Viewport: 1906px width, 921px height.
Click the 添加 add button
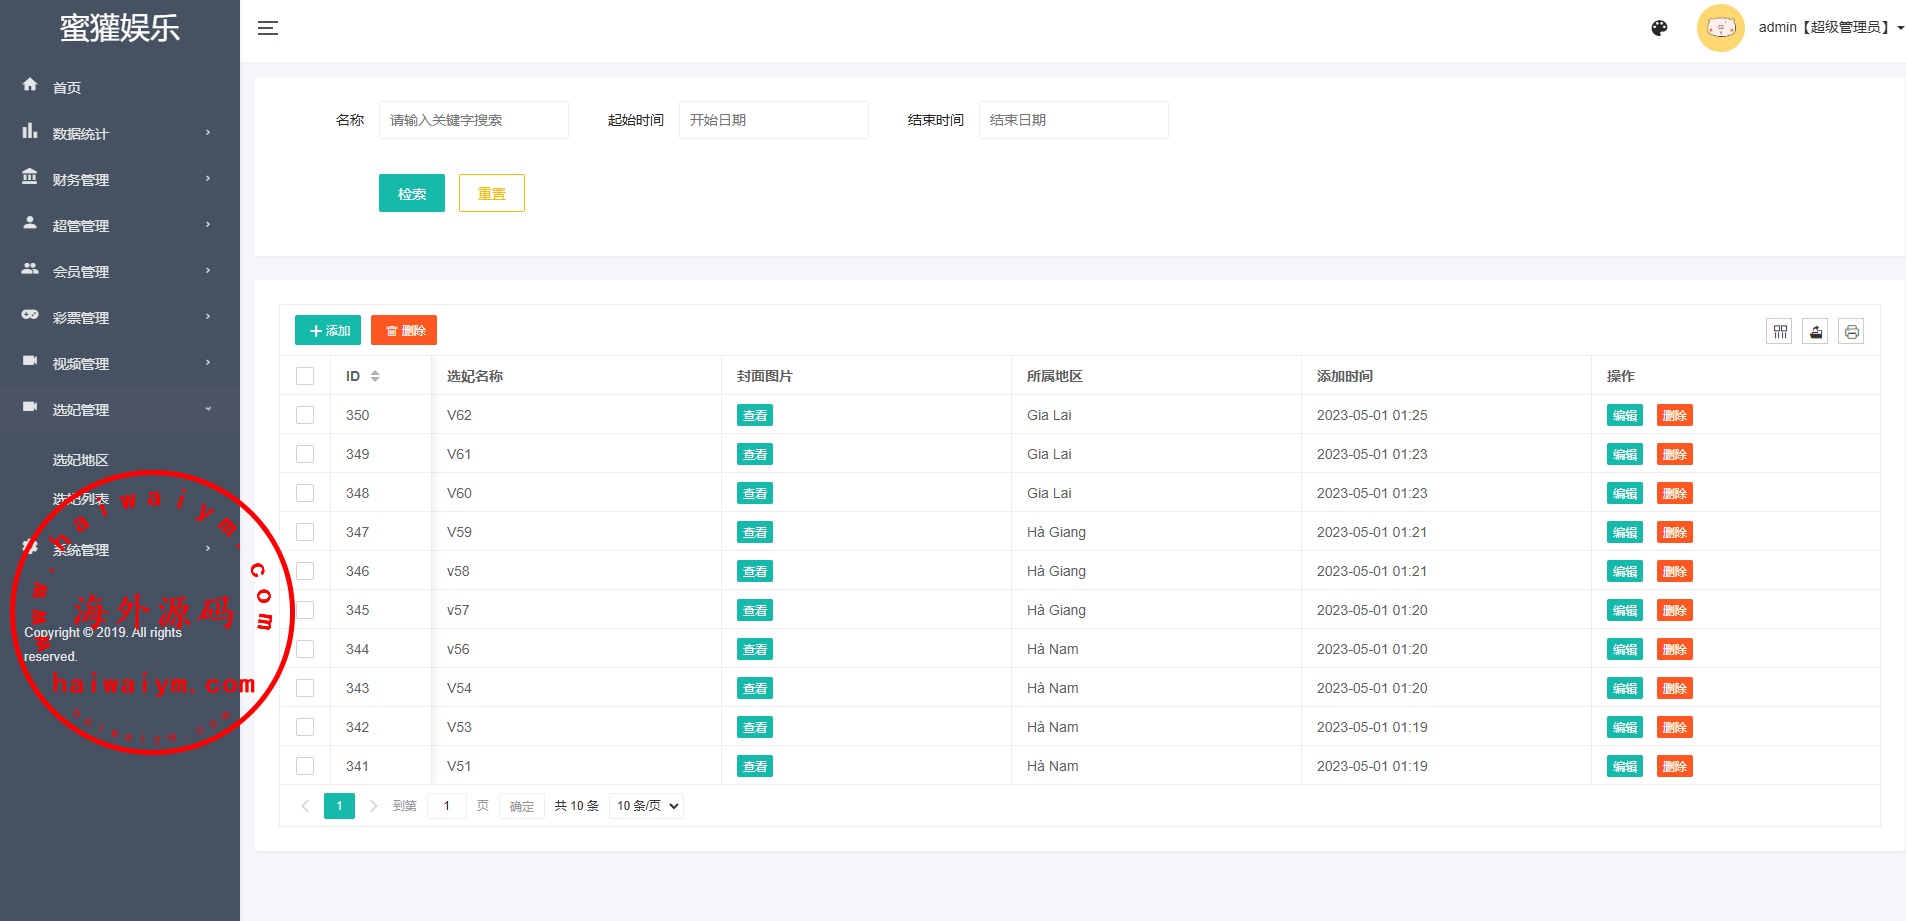pyautogui.click(x=328, y=330)
